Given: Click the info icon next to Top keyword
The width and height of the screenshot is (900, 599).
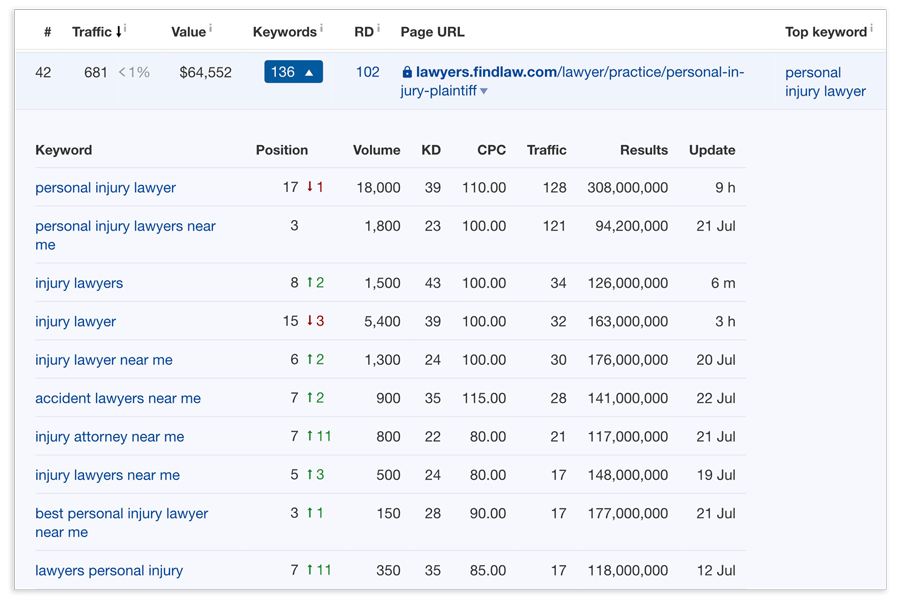Looking at the screenshot, I should point(871,28).
